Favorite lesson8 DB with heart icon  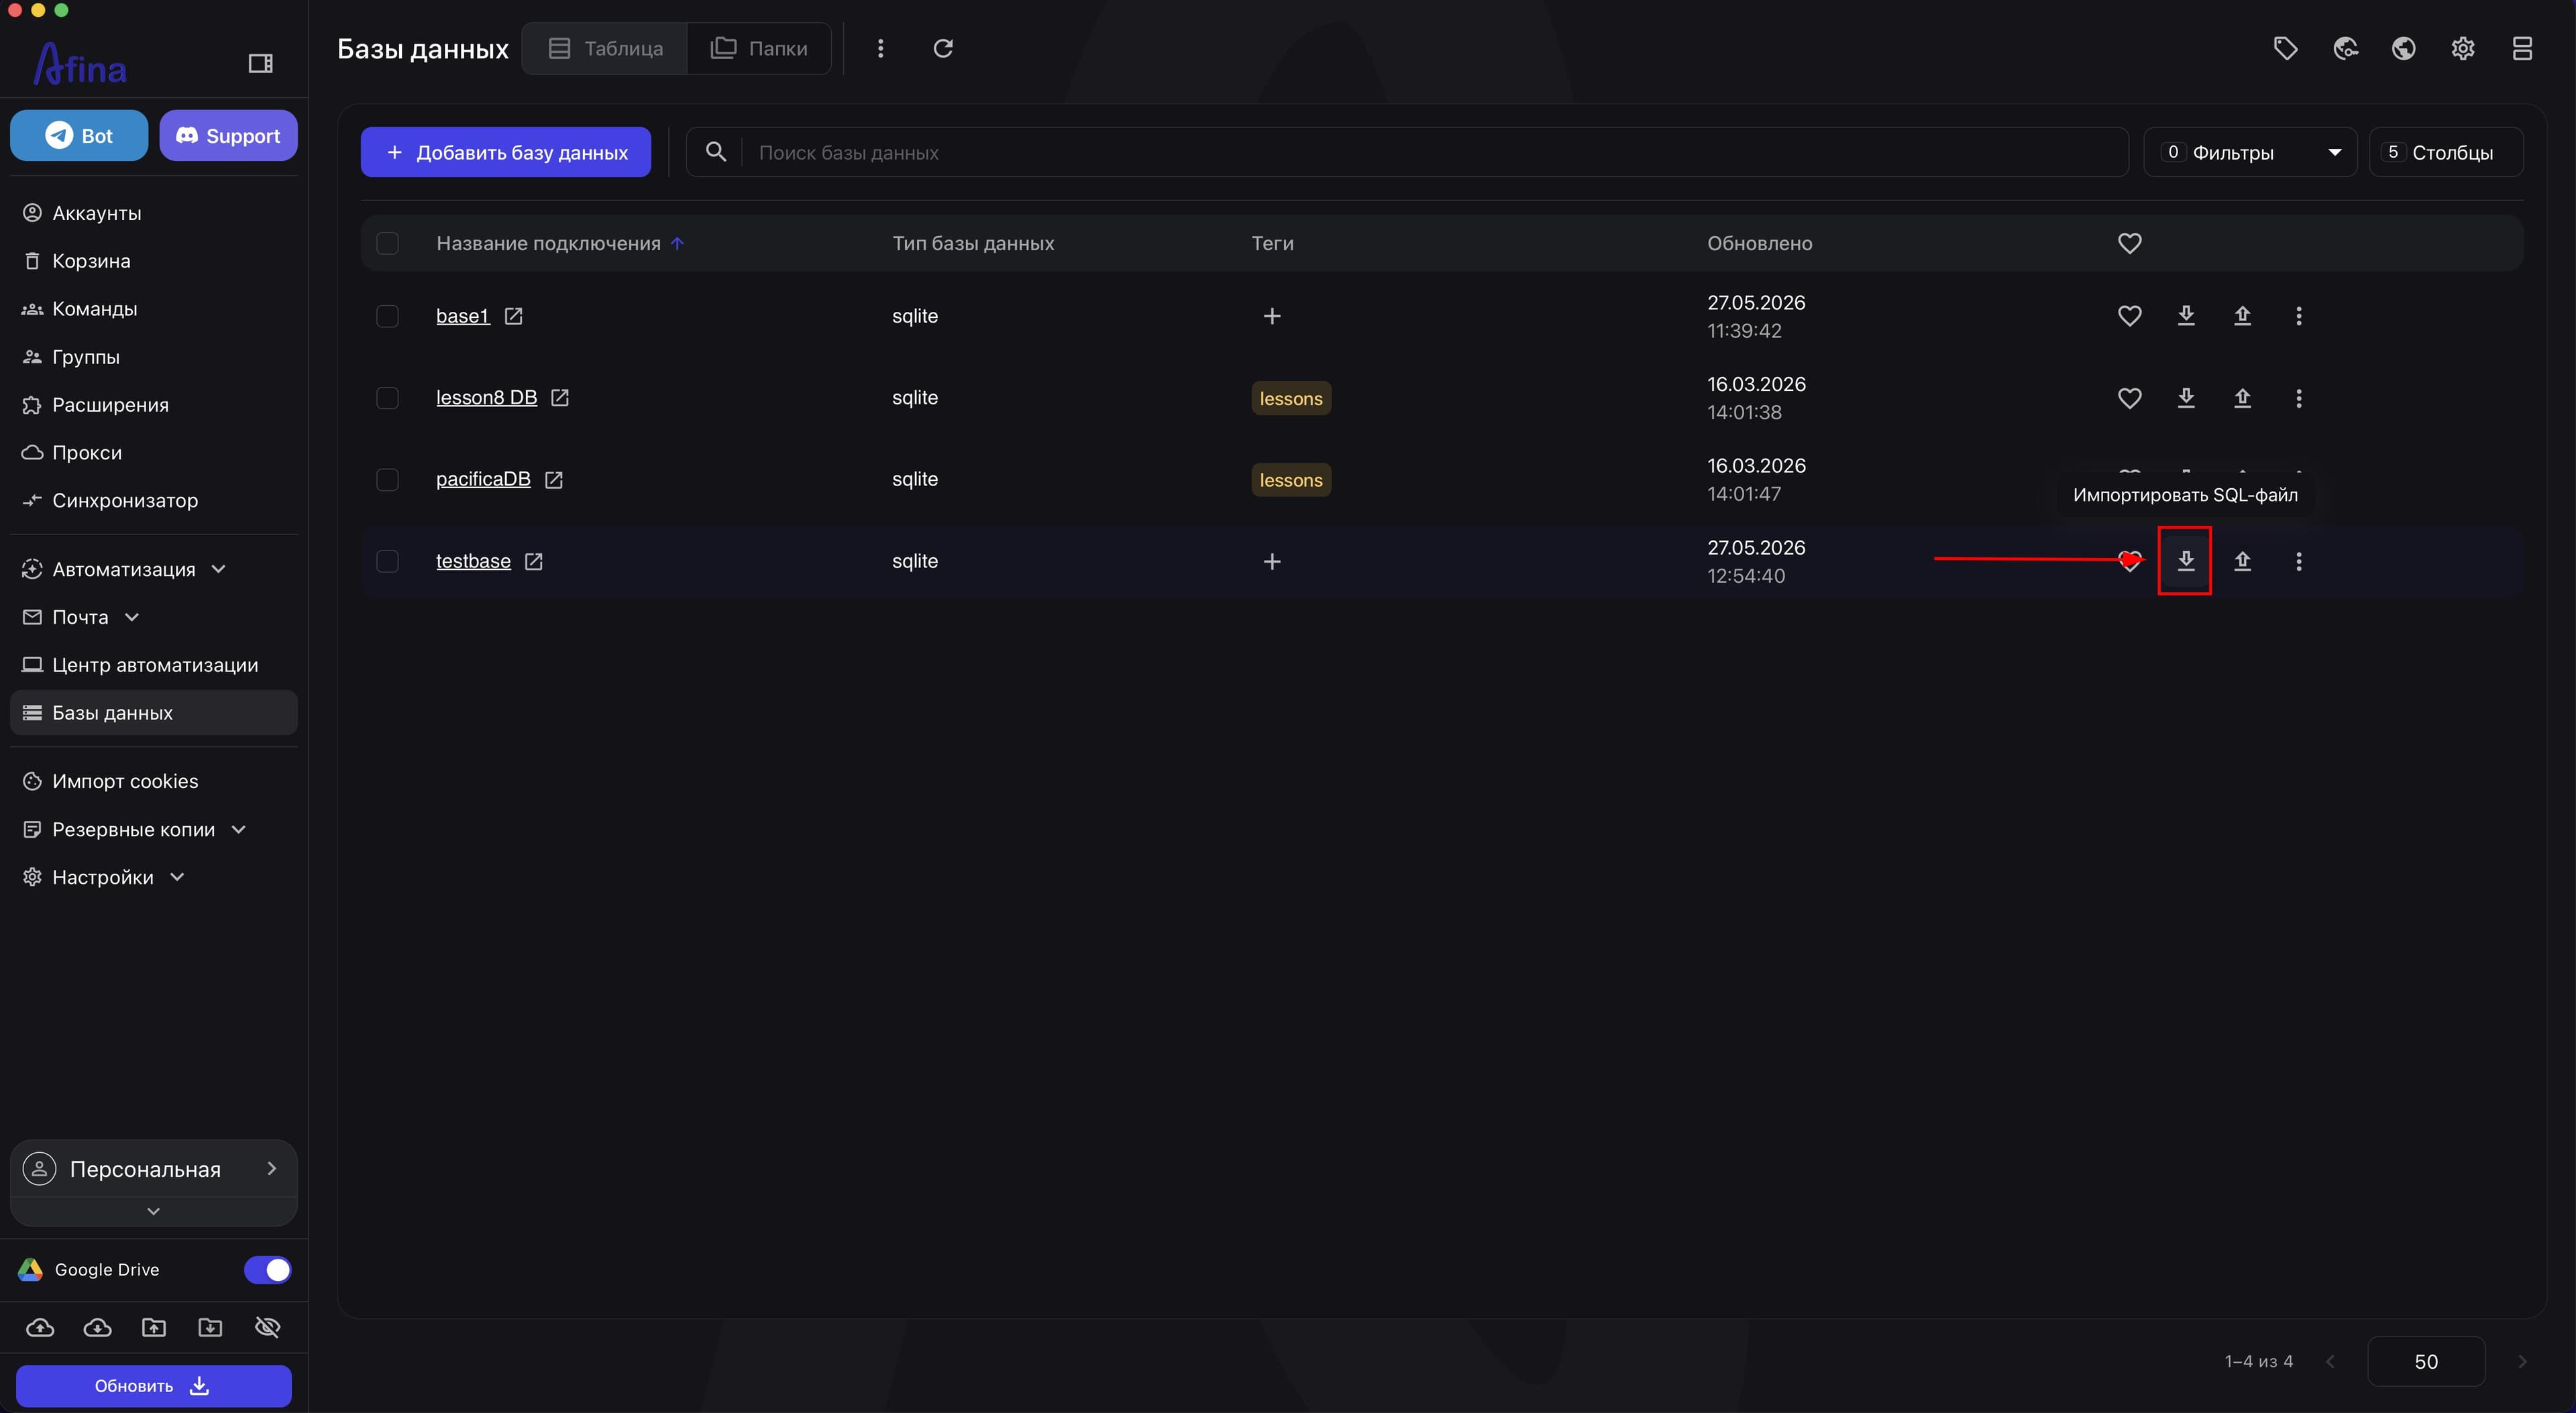click(2129, 398)
